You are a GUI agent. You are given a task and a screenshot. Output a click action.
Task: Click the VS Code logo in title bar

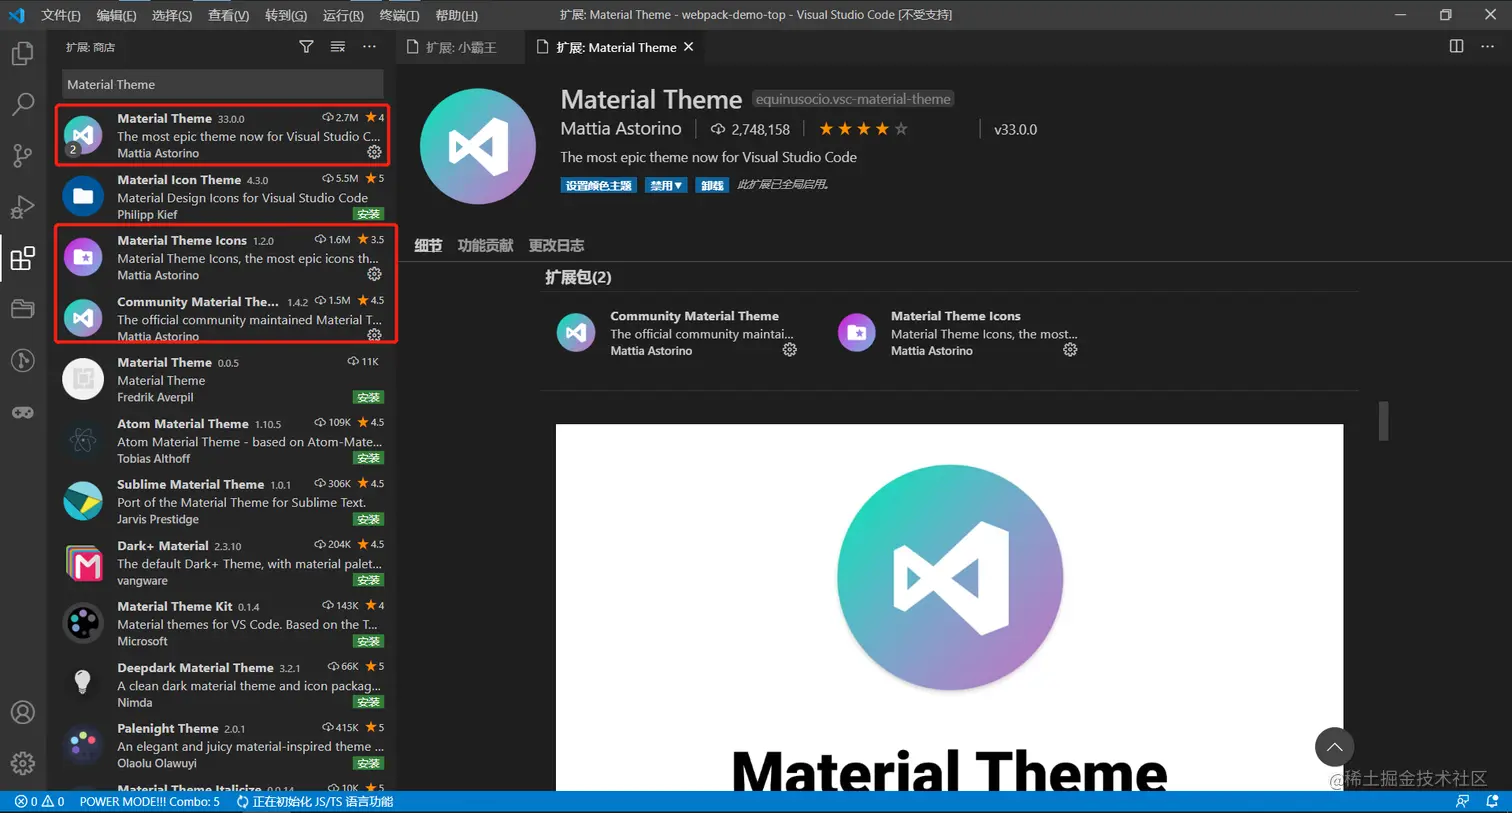pos(16,15)
